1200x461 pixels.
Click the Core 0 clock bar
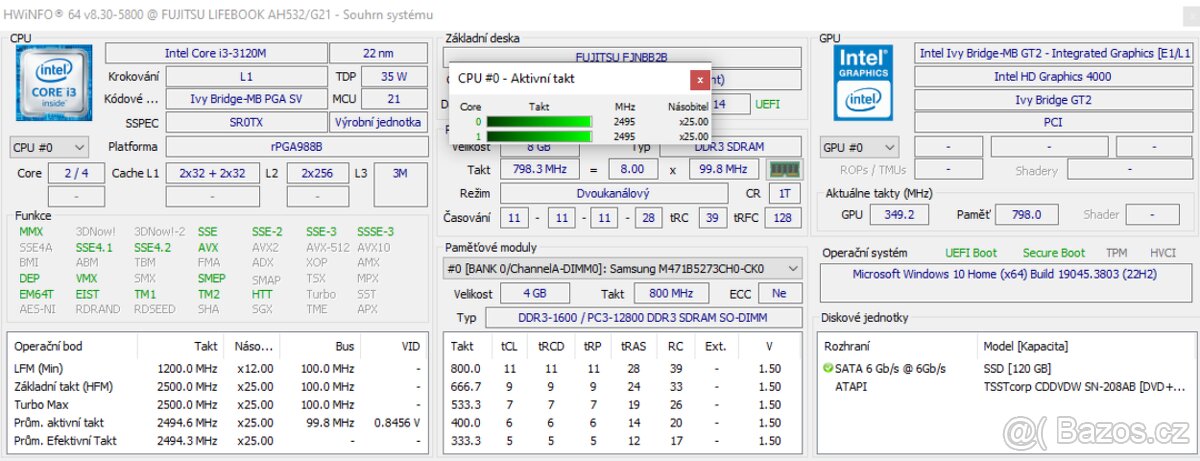pos(539,122)
